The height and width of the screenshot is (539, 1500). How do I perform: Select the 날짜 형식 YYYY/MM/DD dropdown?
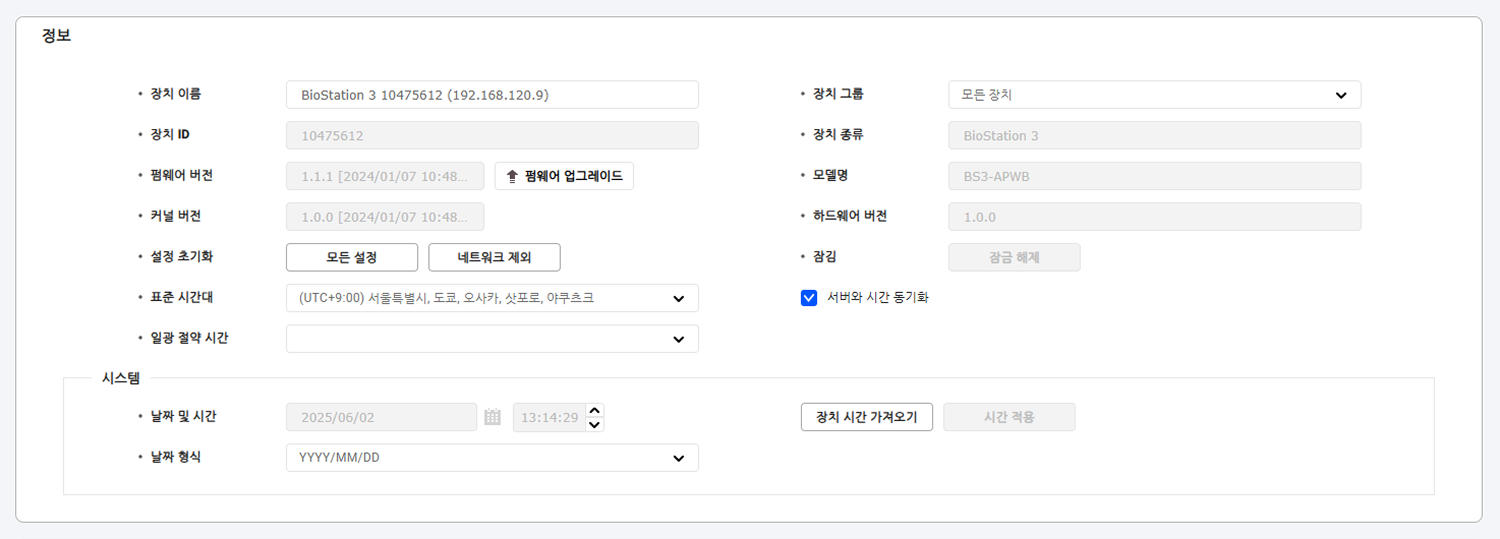(492, 458)
